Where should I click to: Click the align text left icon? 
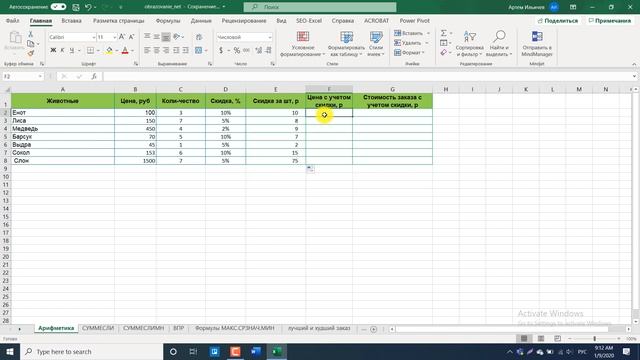pos(147,50)
